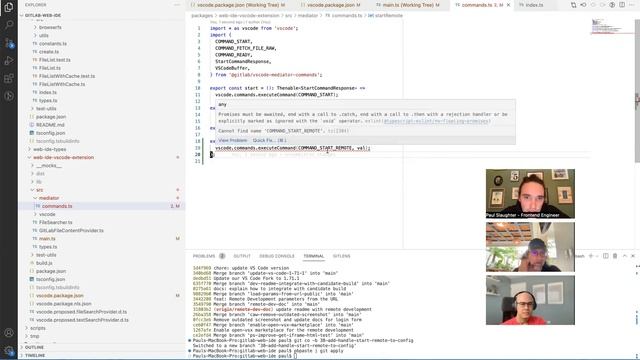Open README.md in the file tree
The image size is (640, 360).
(x=50, y=125)
